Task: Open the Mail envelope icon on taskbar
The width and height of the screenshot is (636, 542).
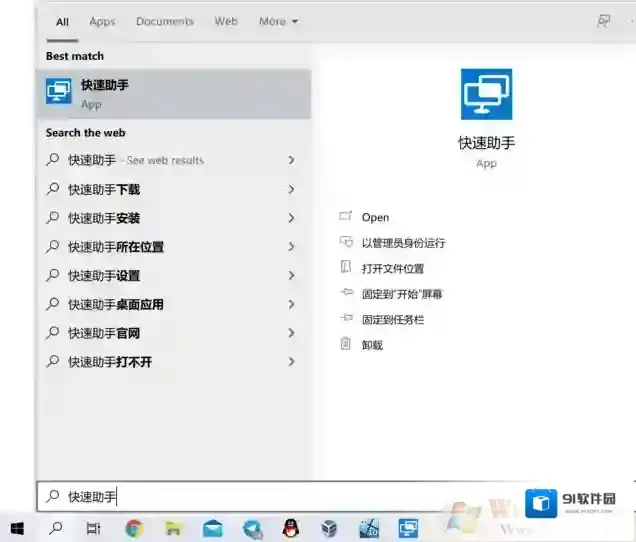Action: coord(212,528)
